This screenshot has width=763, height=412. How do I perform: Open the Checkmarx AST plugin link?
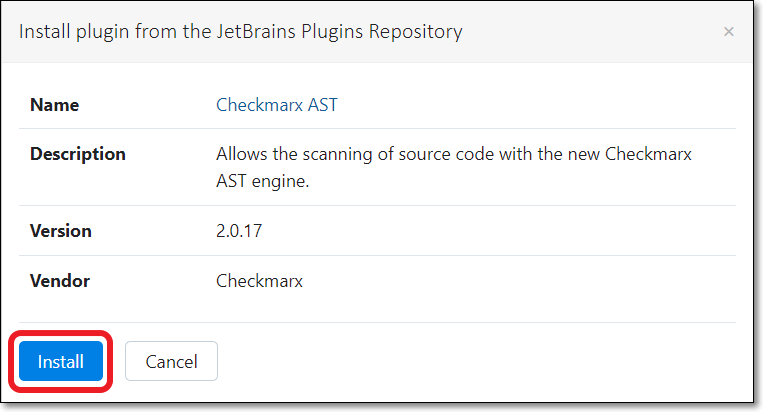tap(277, 105)
